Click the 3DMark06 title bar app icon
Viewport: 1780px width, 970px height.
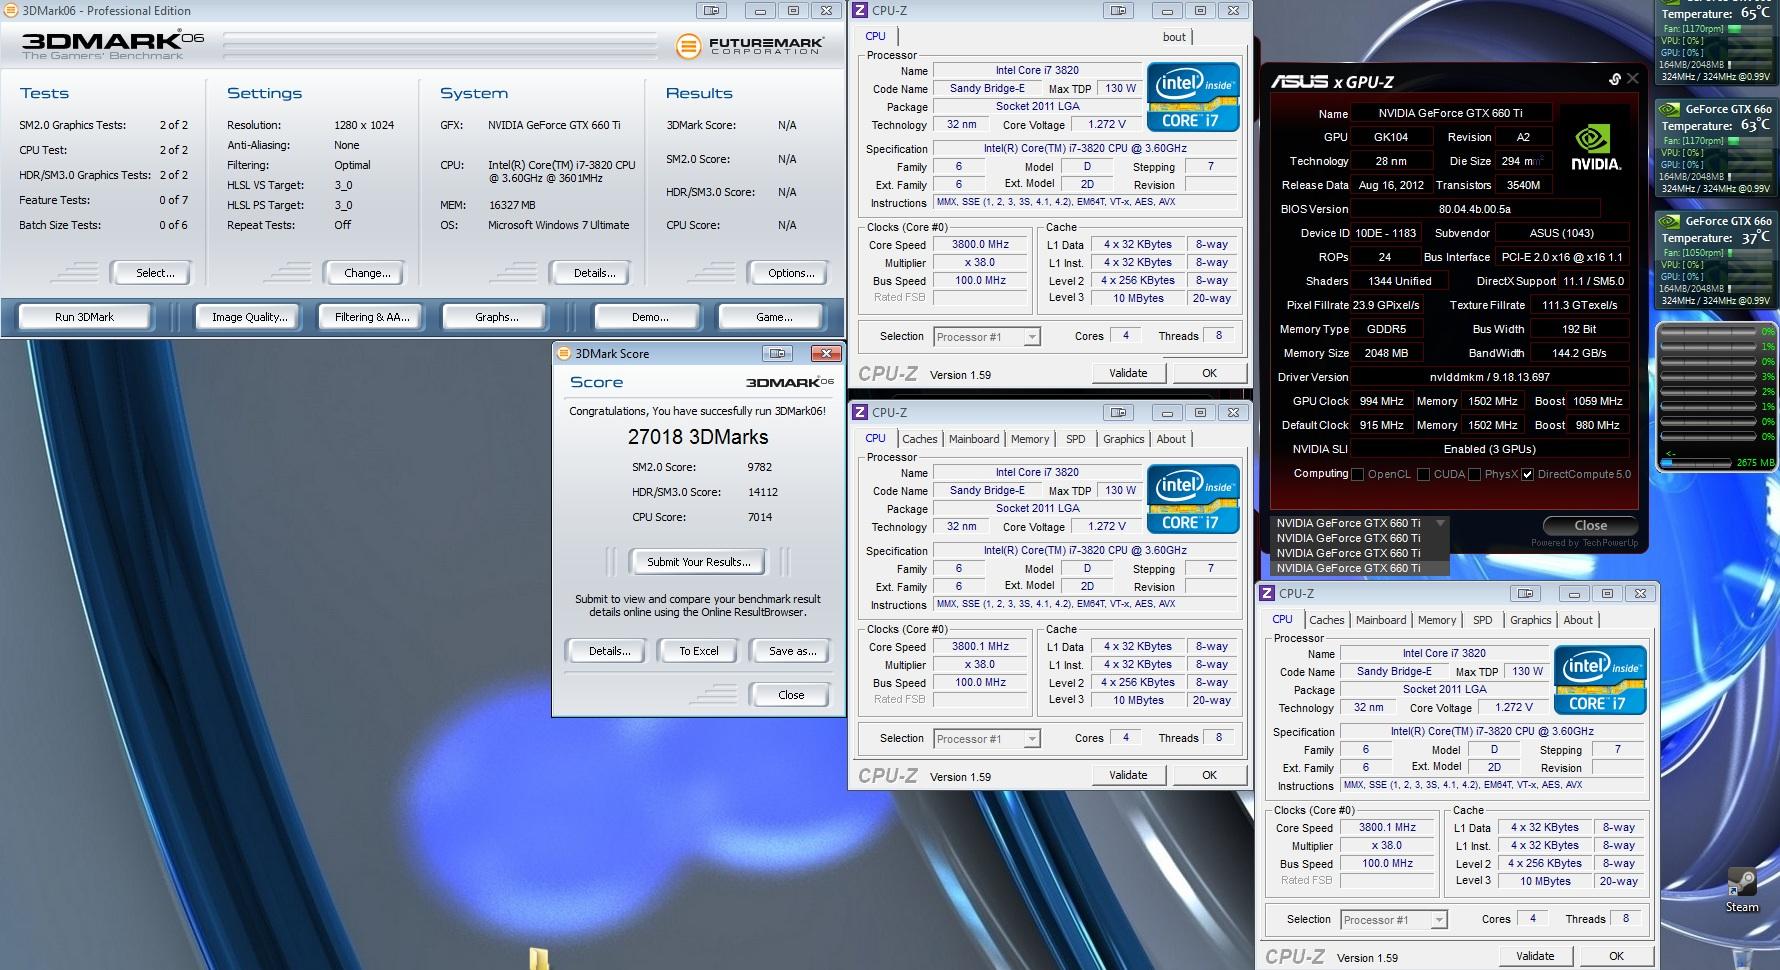point(10,10)
